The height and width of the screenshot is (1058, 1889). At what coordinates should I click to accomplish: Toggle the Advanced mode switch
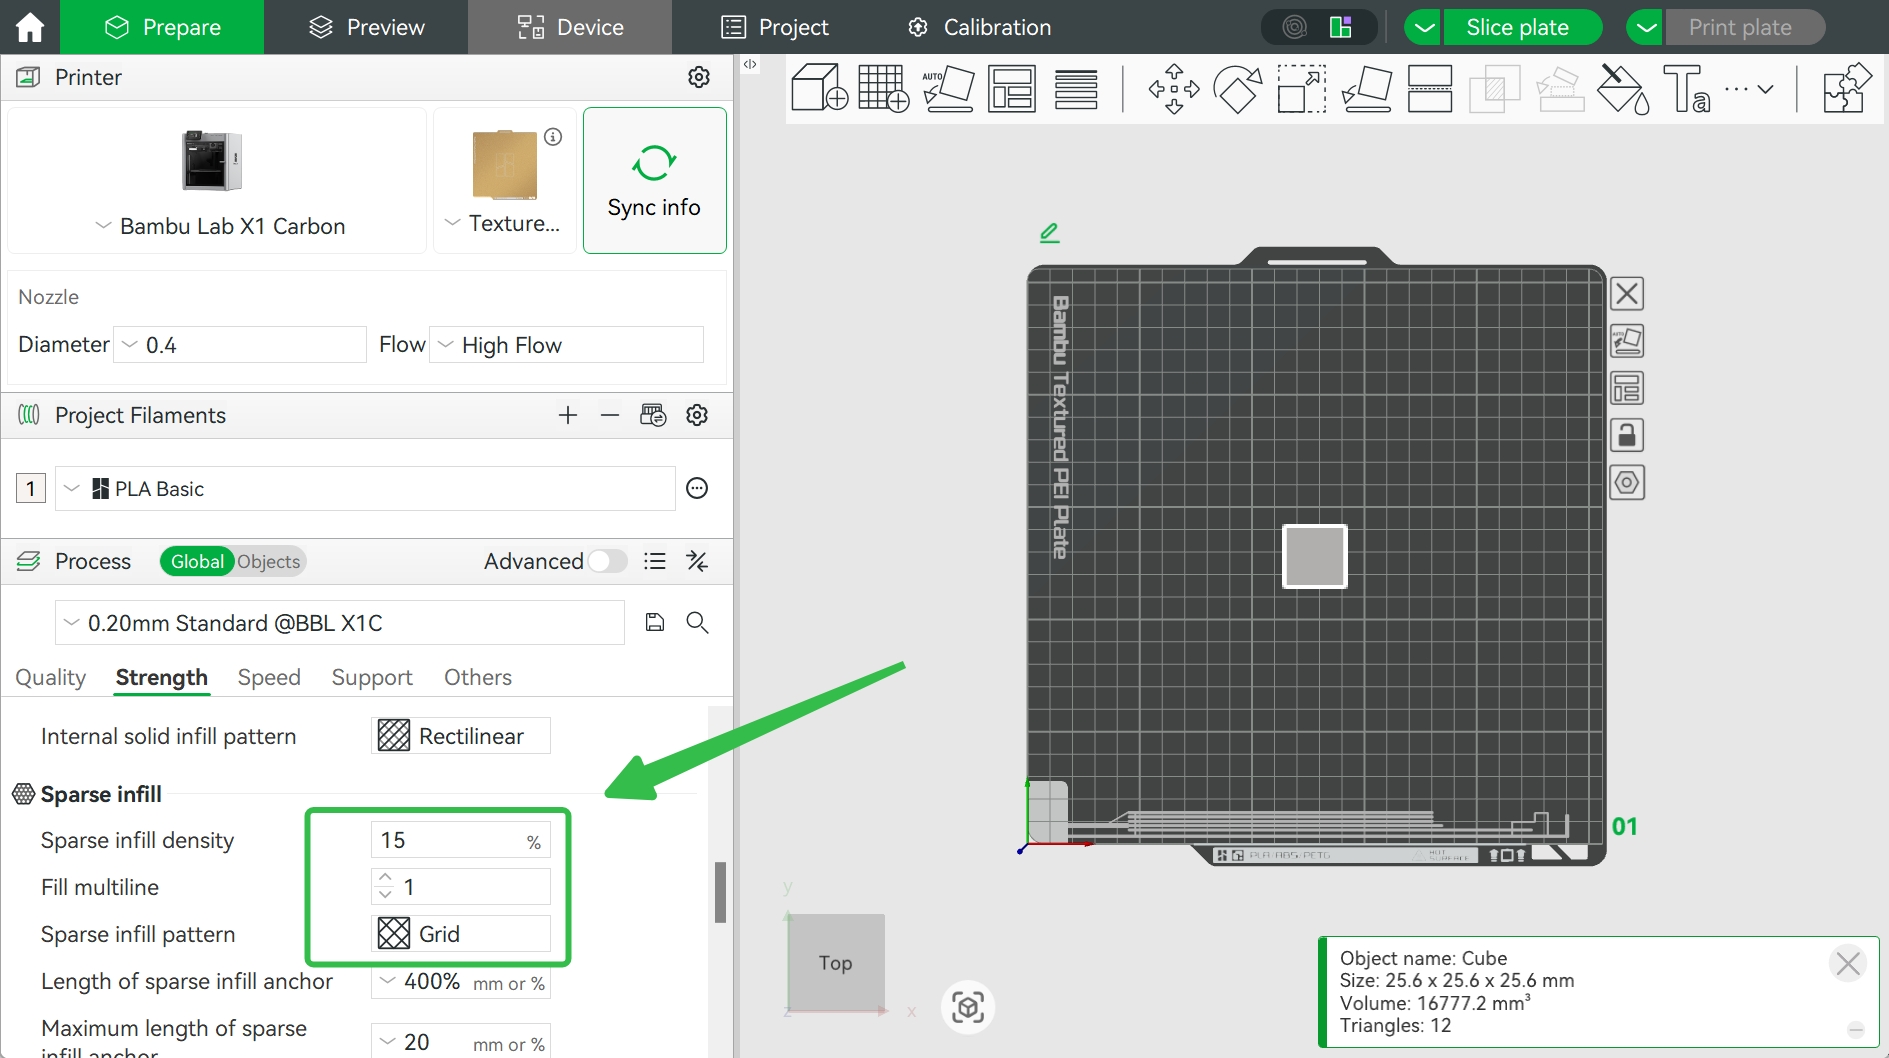click(607, 562)
